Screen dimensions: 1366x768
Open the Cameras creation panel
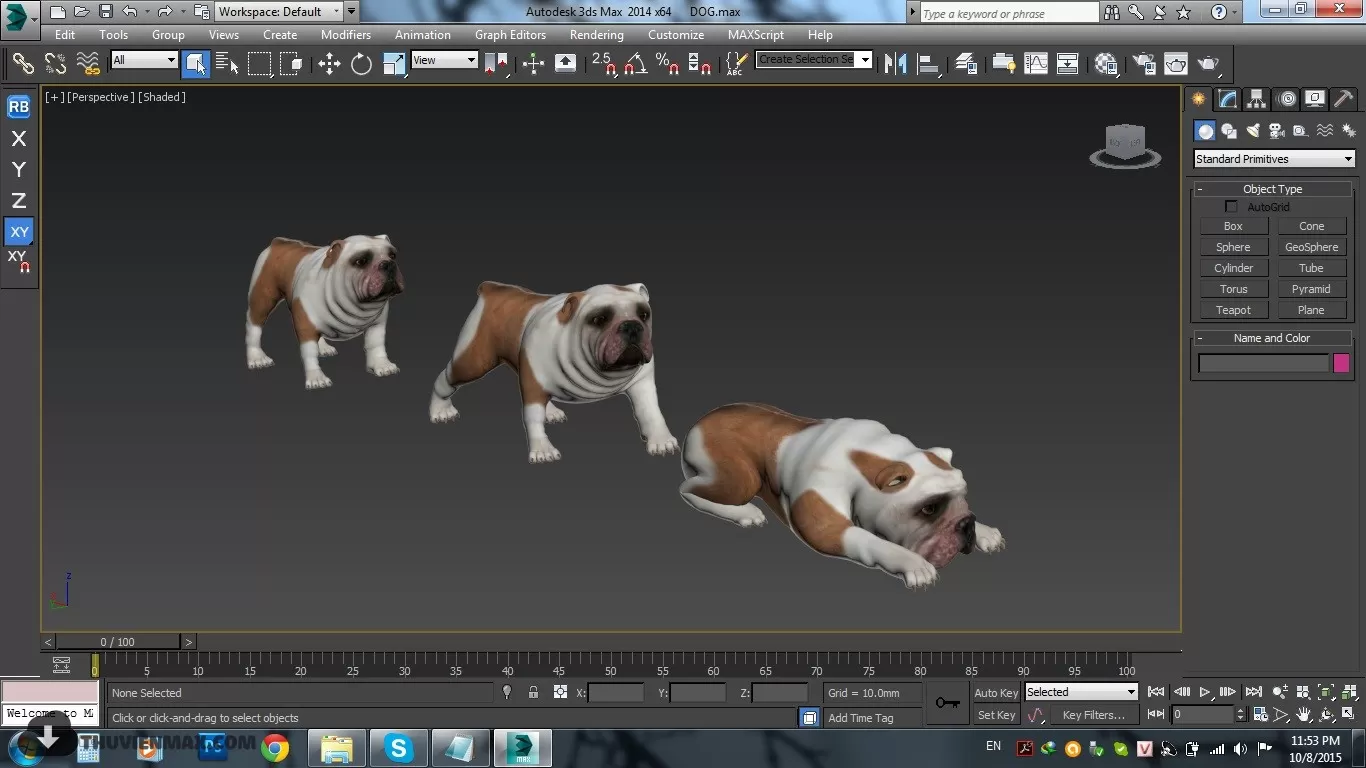1276,130
